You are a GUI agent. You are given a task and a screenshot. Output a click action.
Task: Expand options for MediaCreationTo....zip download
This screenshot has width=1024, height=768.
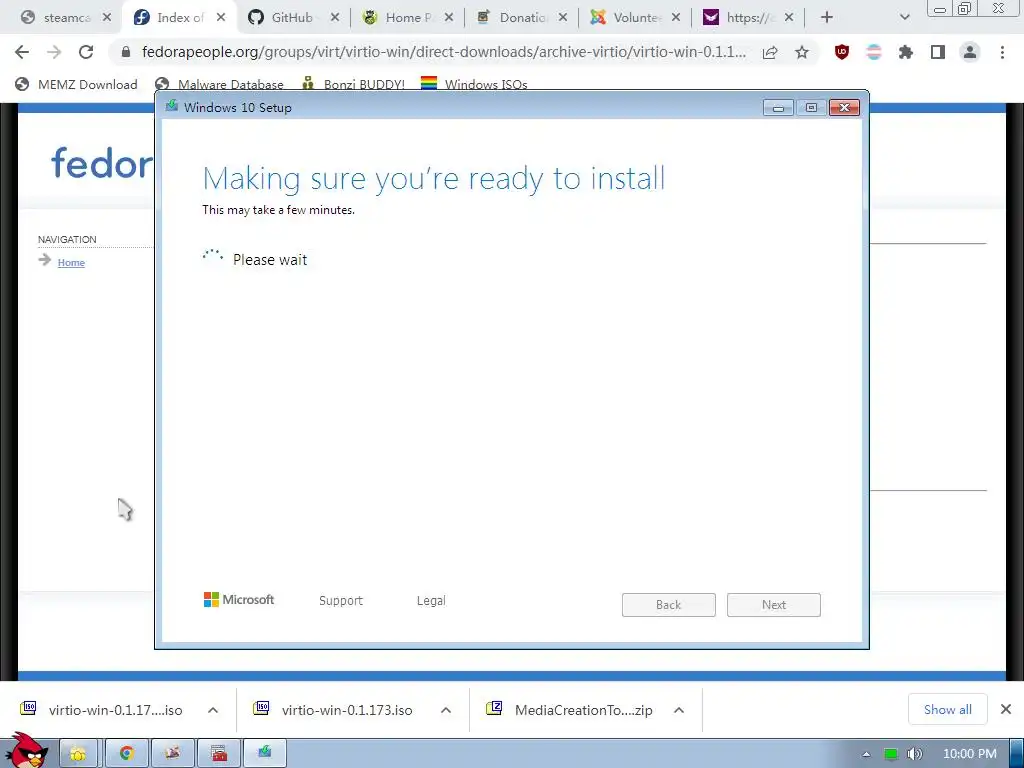coord(679,710)
